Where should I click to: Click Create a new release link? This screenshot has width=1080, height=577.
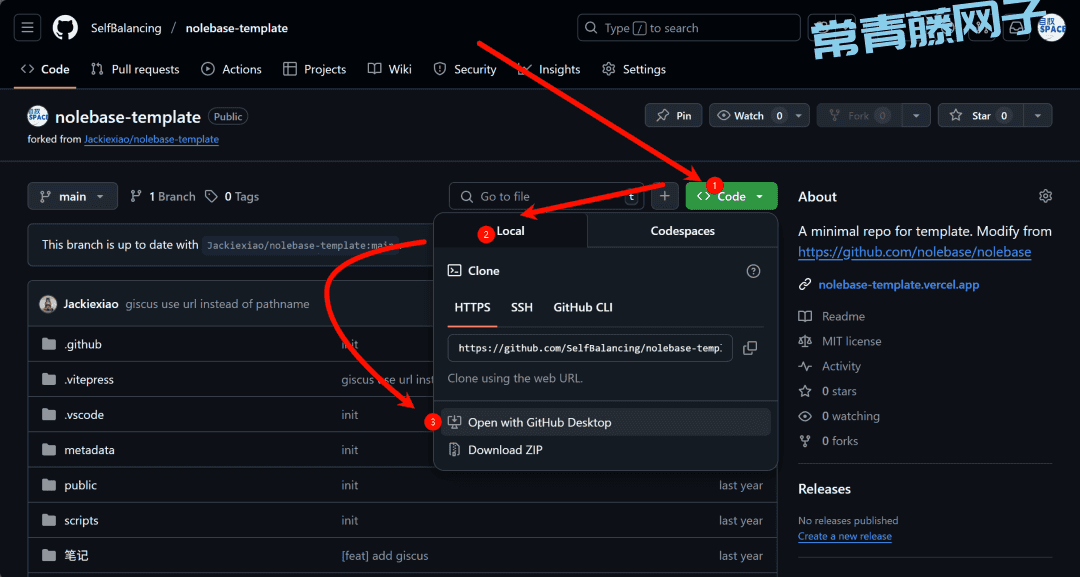pos(844,536)
